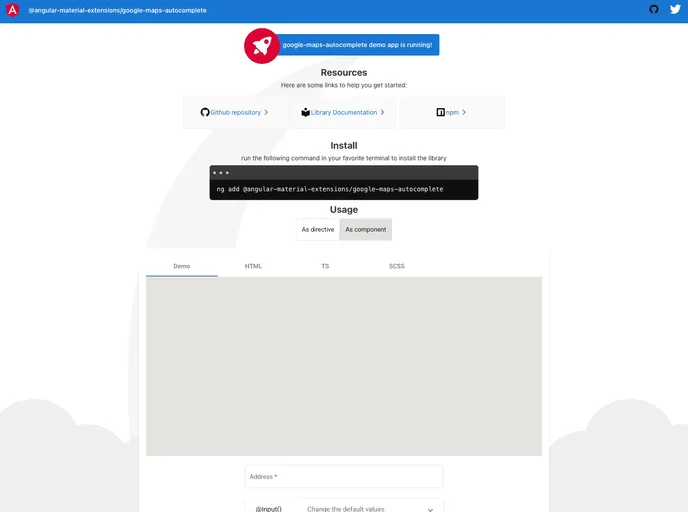Open the SCSS tab
Image resolution: width=688 pixels, height=512 pixels.
point(397,266)
